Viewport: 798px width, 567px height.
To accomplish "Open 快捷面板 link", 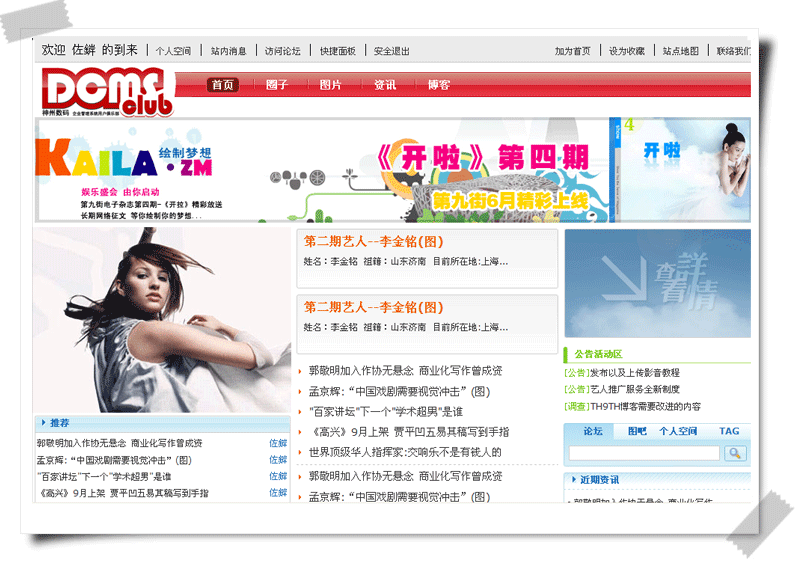I will point(337,51).
